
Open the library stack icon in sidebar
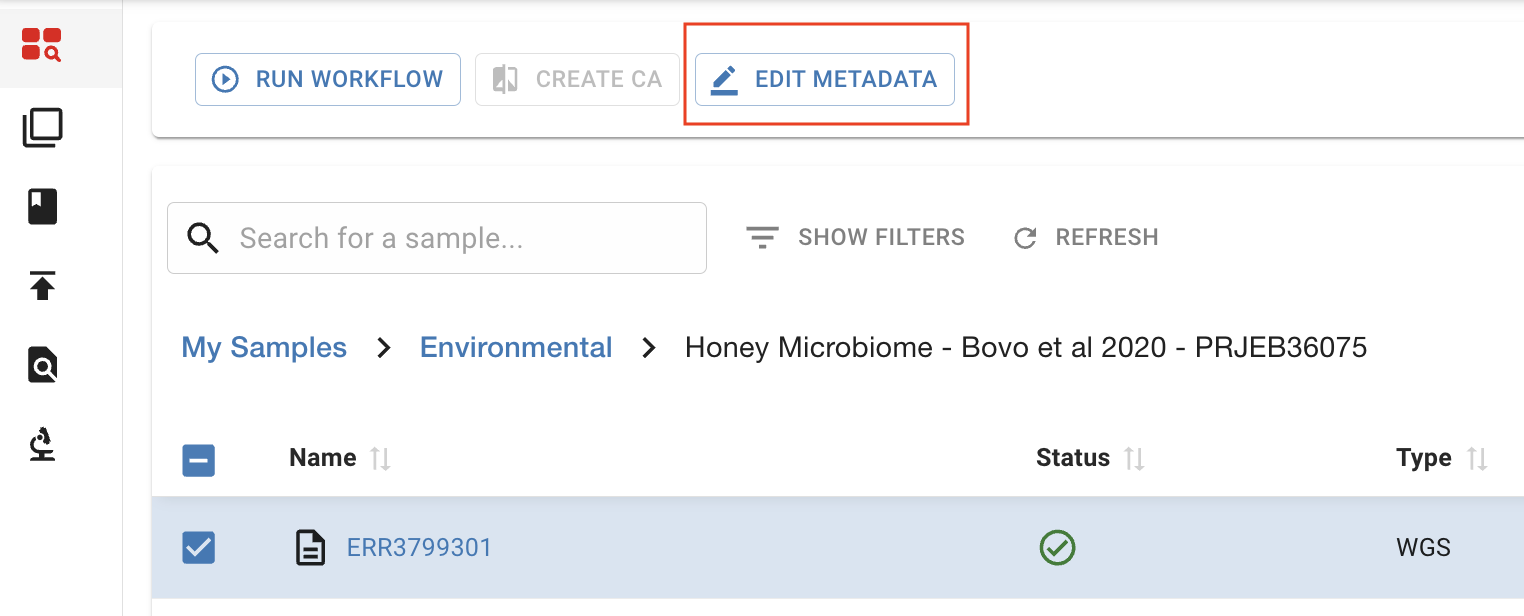[x=42, y=128]
